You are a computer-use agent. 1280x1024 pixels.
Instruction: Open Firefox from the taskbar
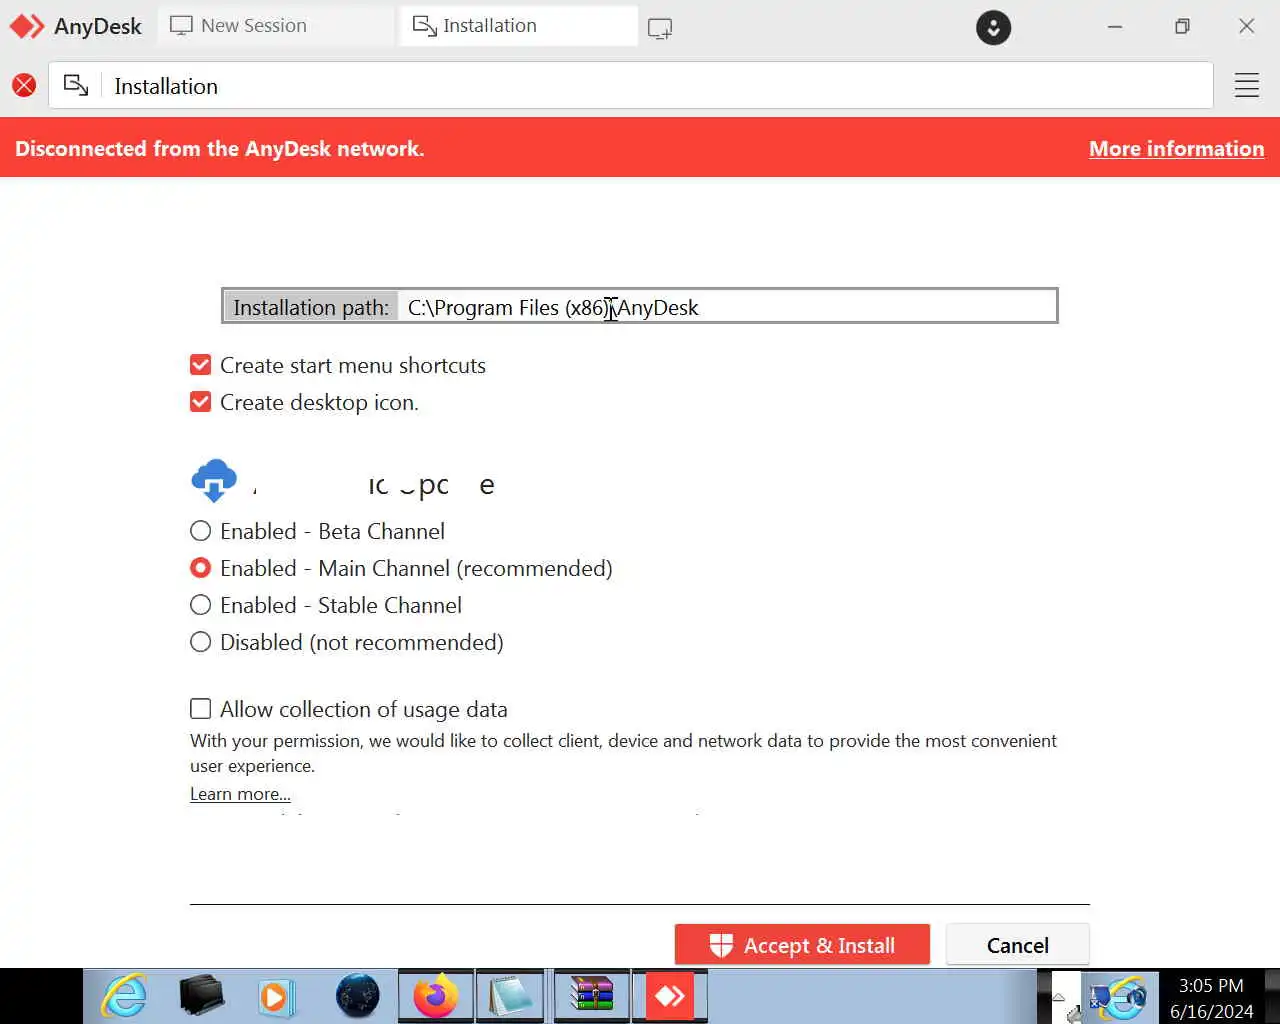(x=436, y=996)
